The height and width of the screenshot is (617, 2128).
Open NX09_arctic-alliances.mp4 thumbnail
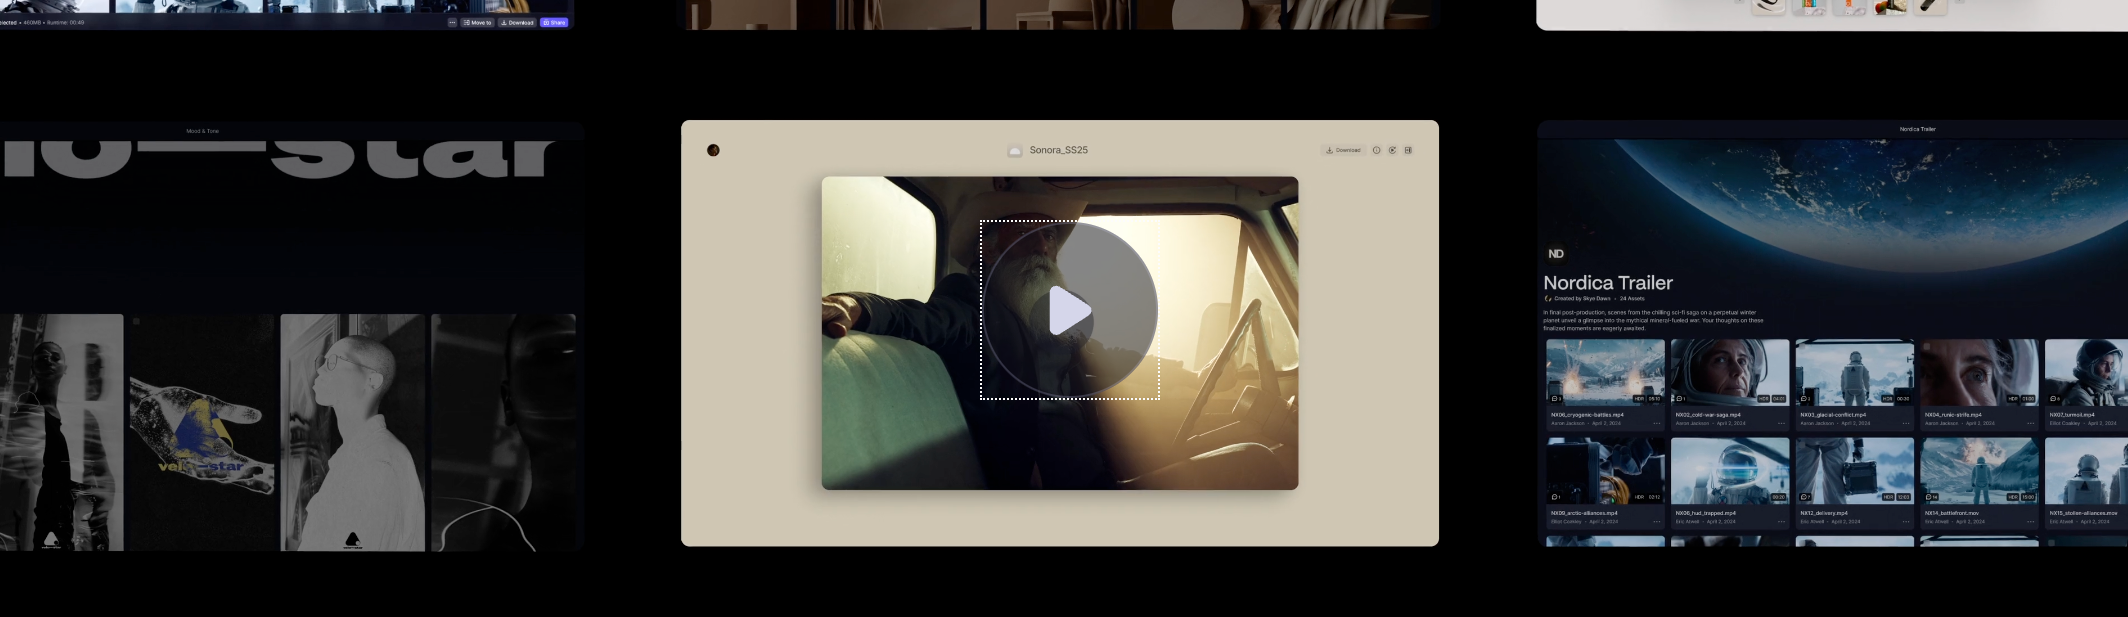pos(1605,470)
